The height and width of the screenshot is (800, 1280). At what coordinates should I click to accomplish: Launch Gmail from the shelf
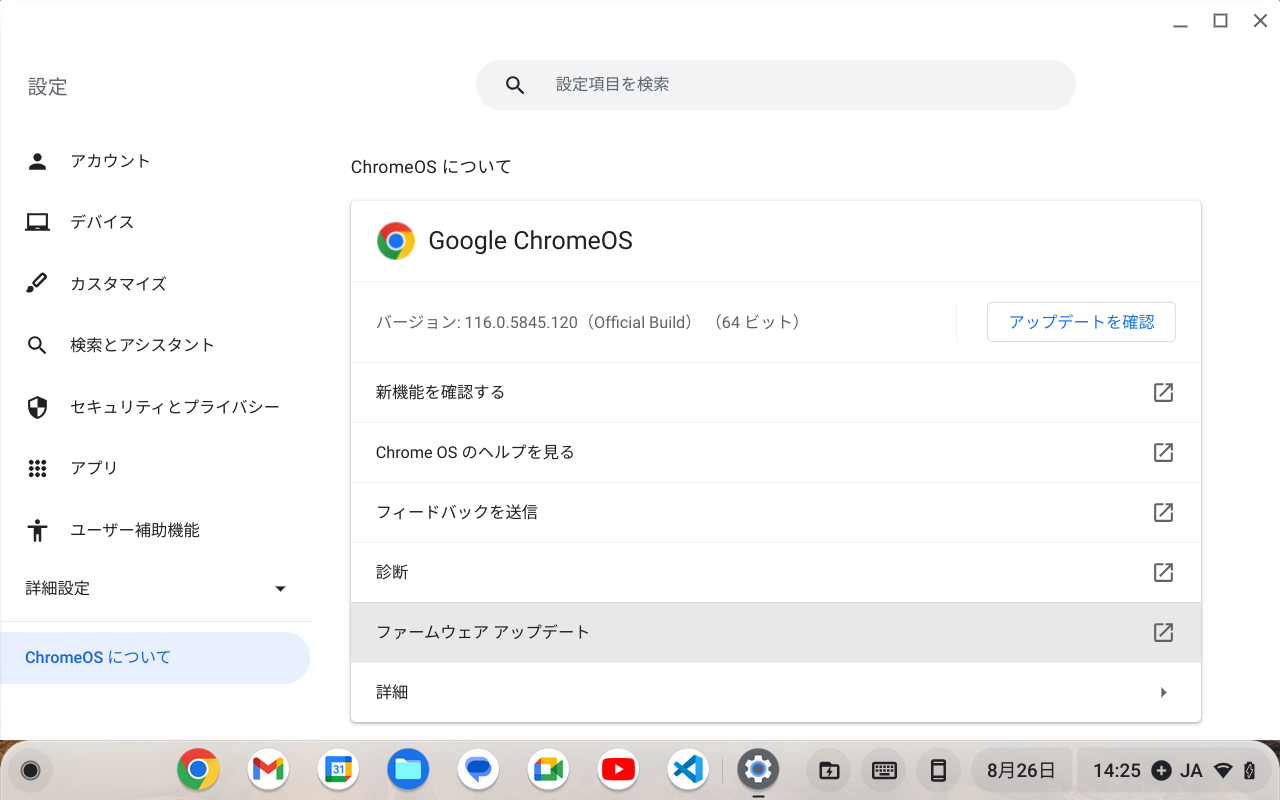coord(268,769)
